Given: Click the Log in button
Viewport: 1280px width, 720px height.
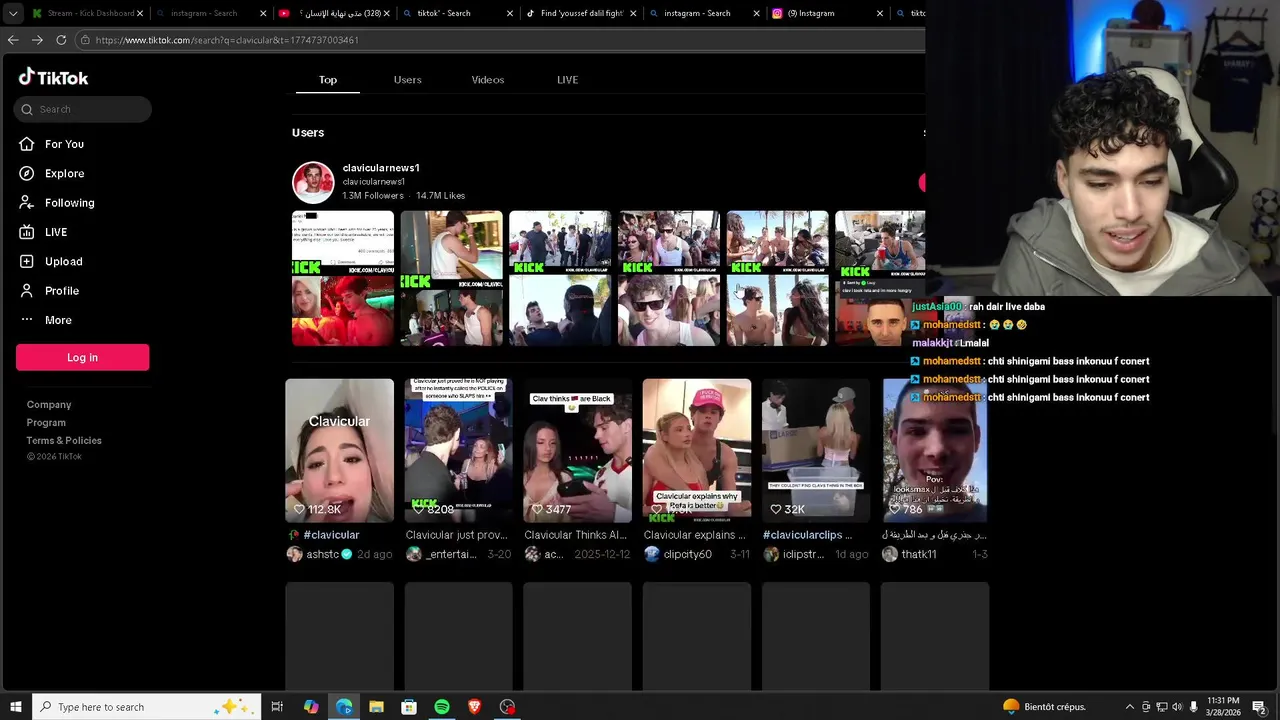Looking at the screenshot, I should [x=82, y=357].
